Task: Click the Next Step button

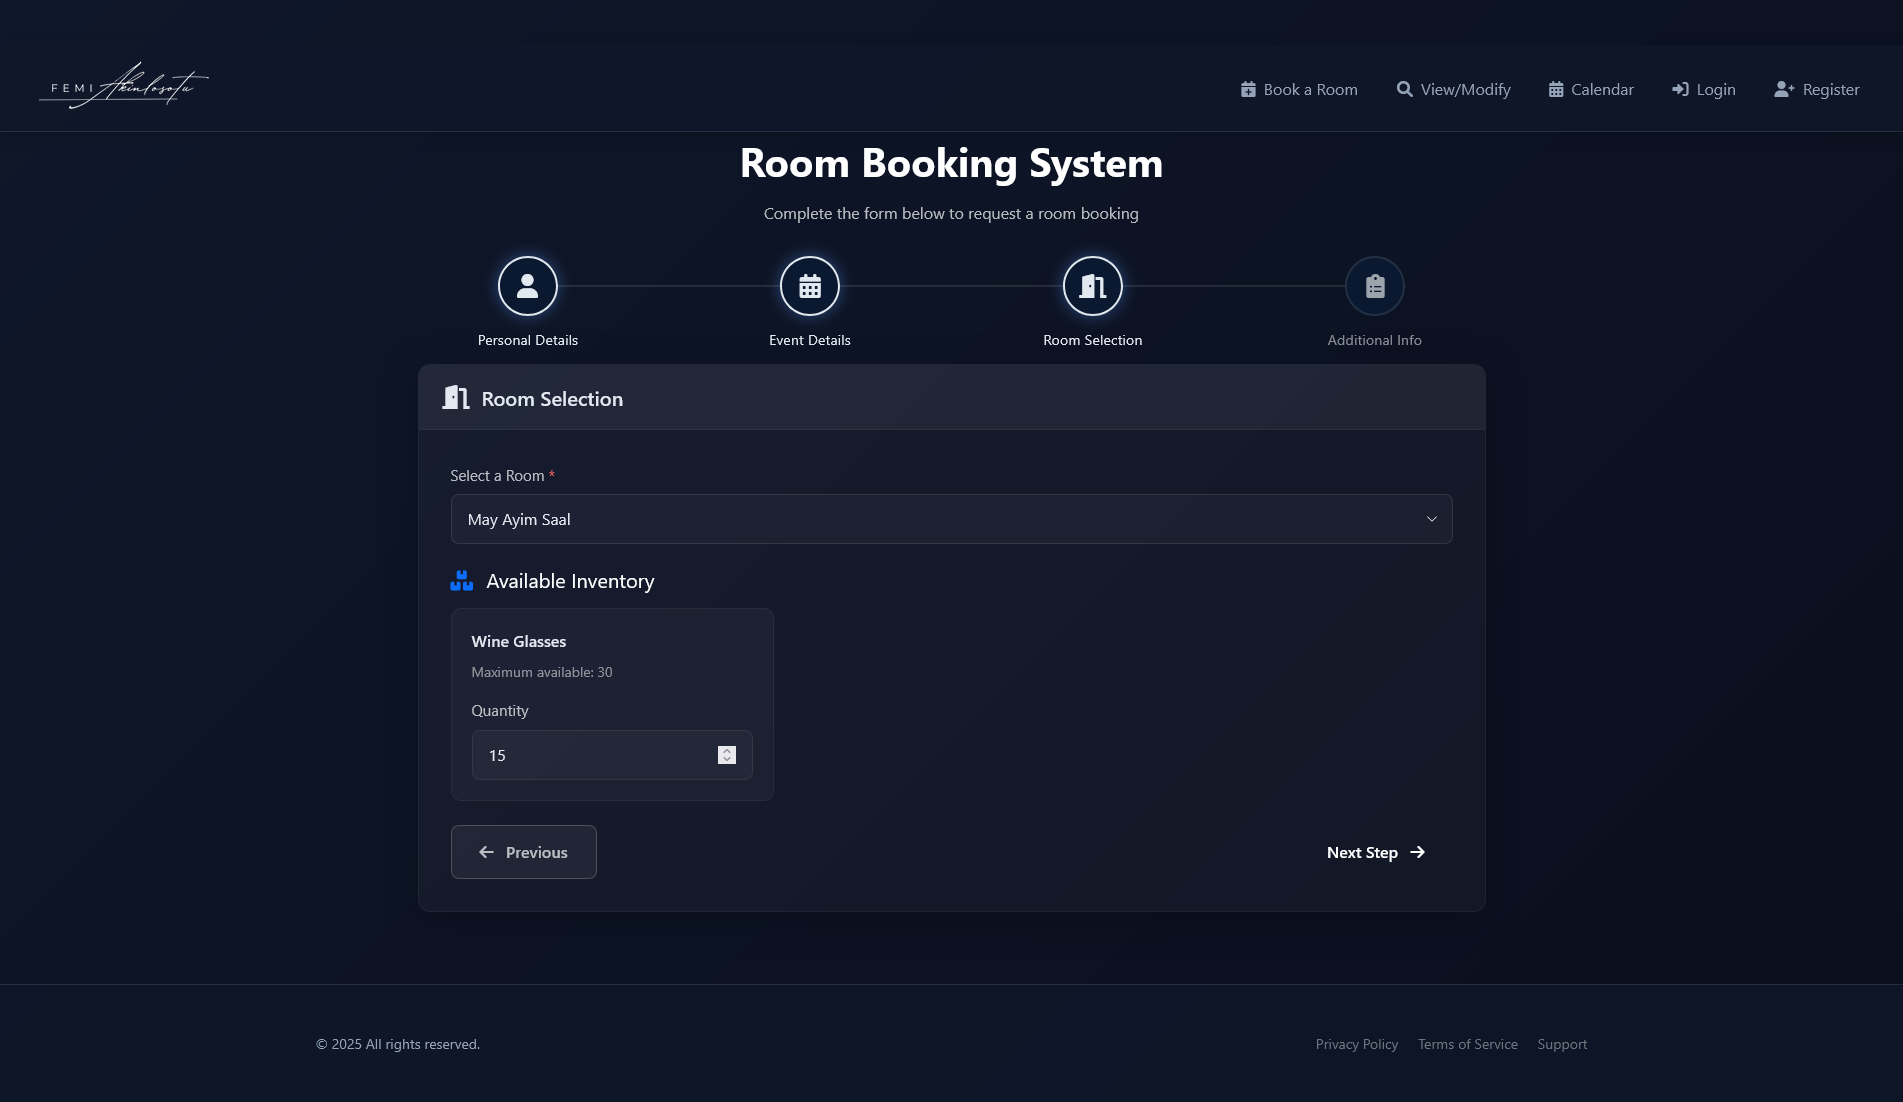Action: point(1376,852)
